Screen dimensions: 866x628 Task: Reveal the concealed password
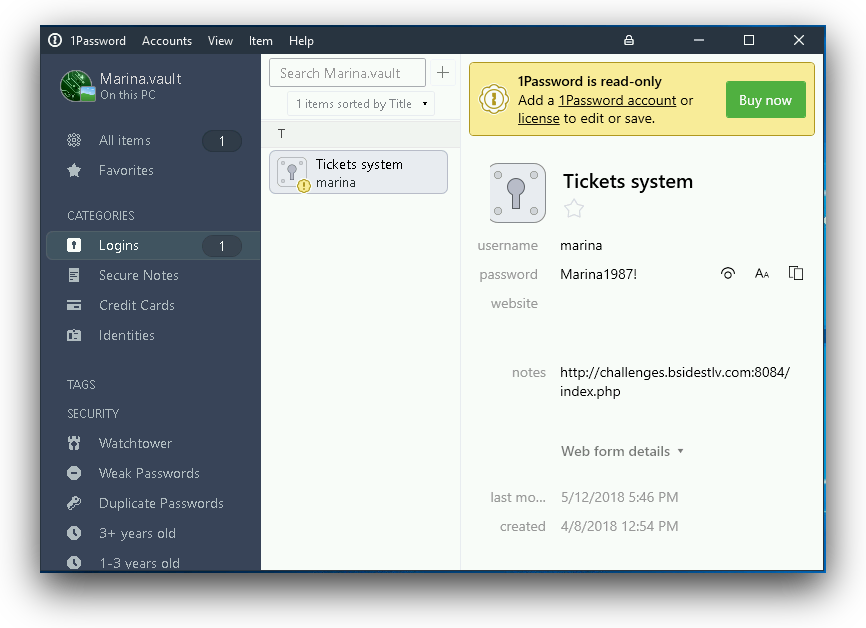(x=727, y=273)
